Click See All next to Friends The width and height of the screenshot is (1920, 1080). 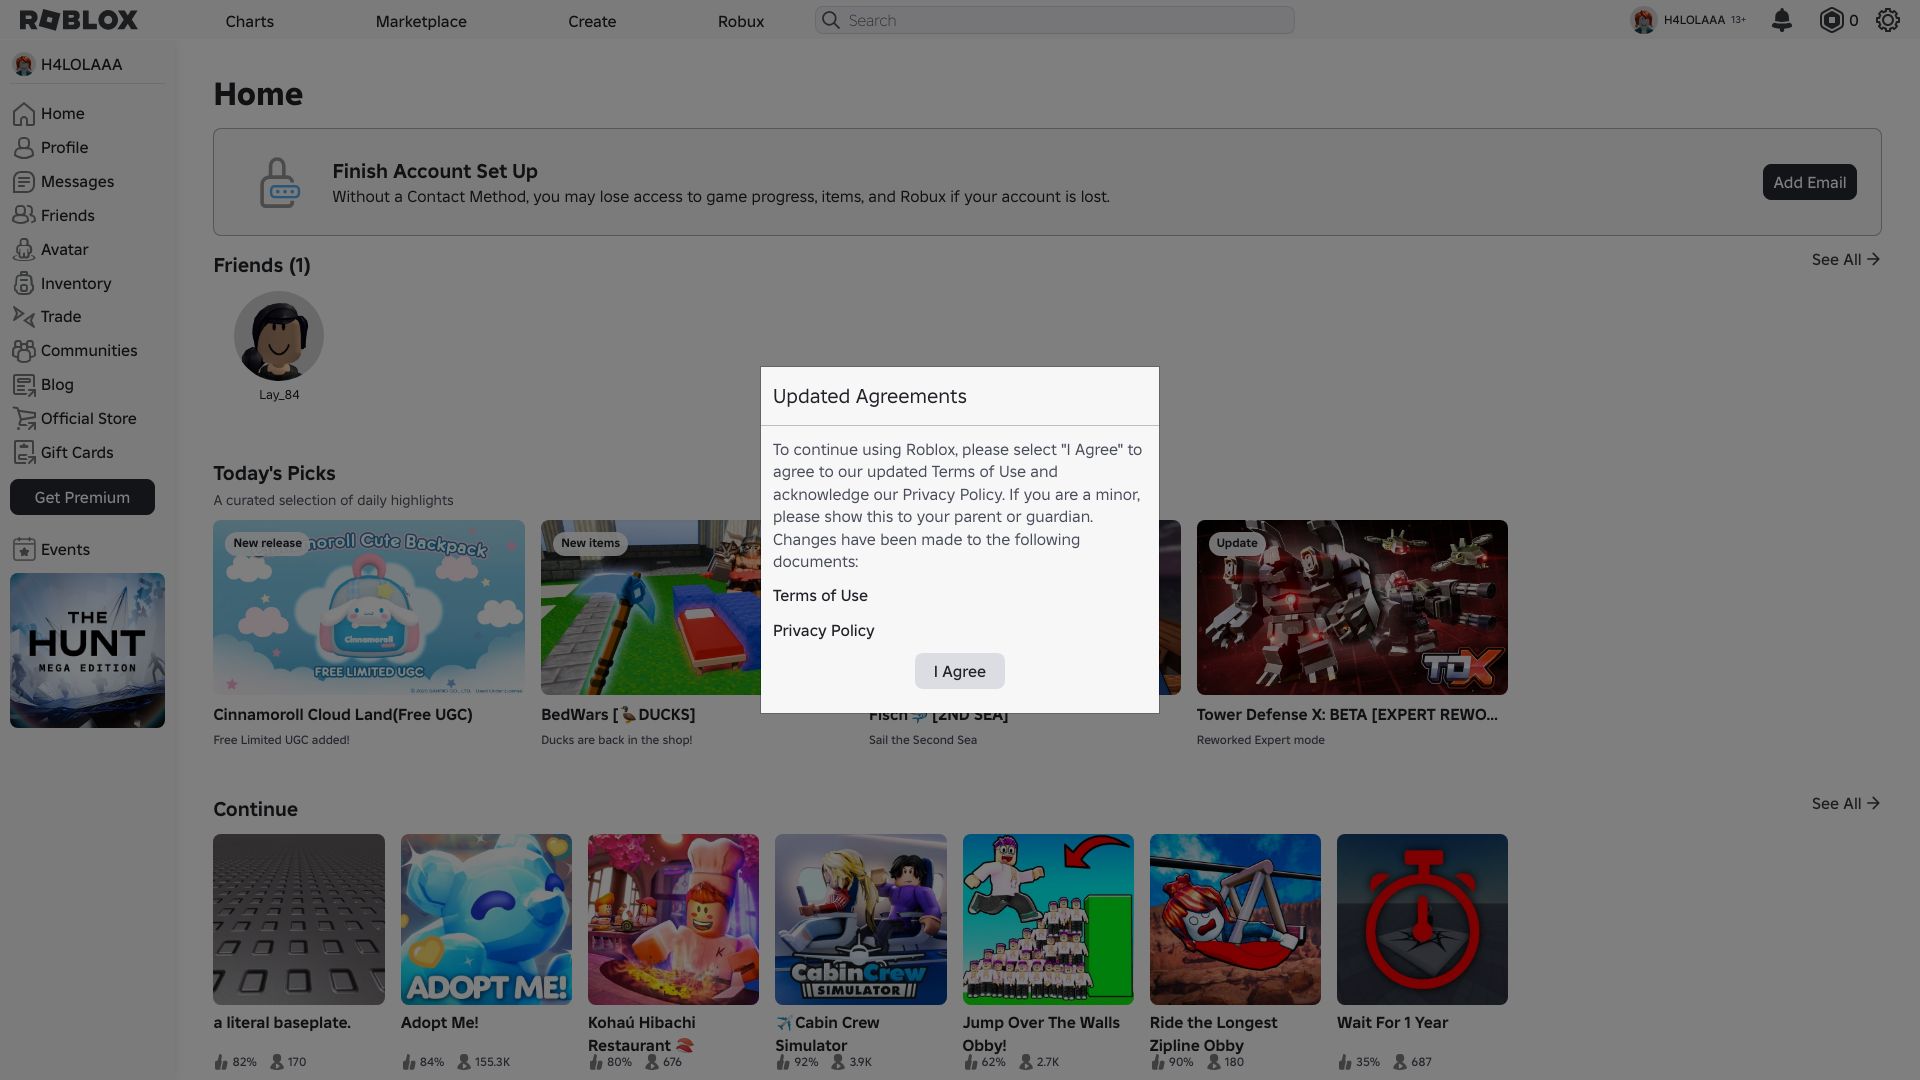1846,260
